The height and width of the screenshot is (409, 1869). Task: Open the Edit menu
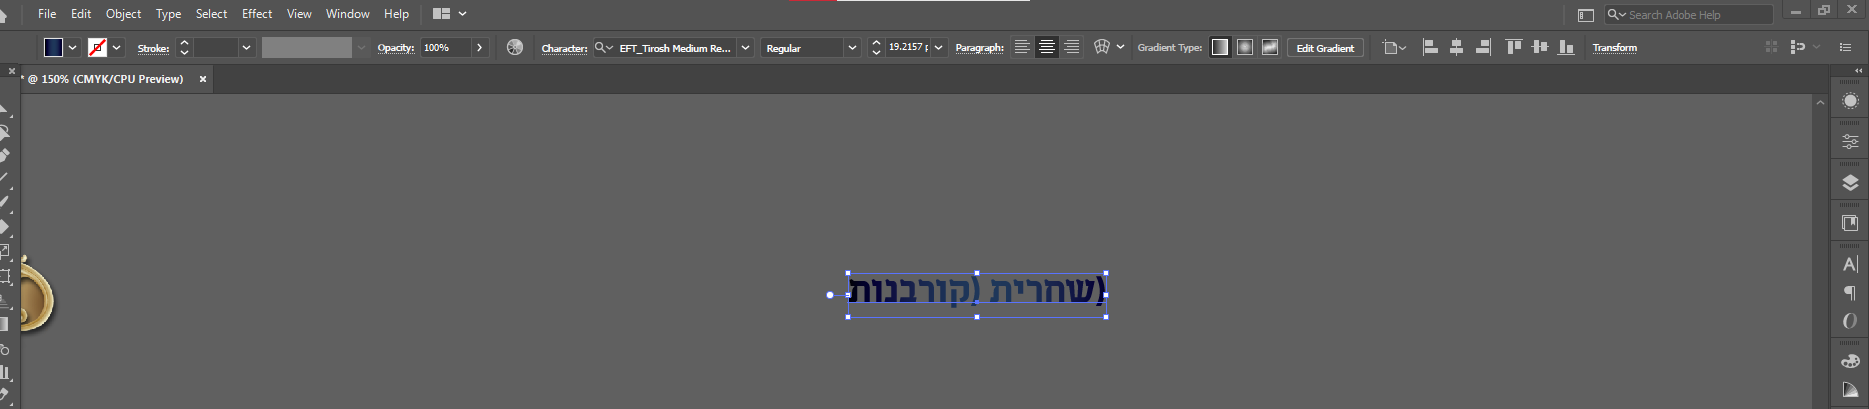[x=81, y=14]
